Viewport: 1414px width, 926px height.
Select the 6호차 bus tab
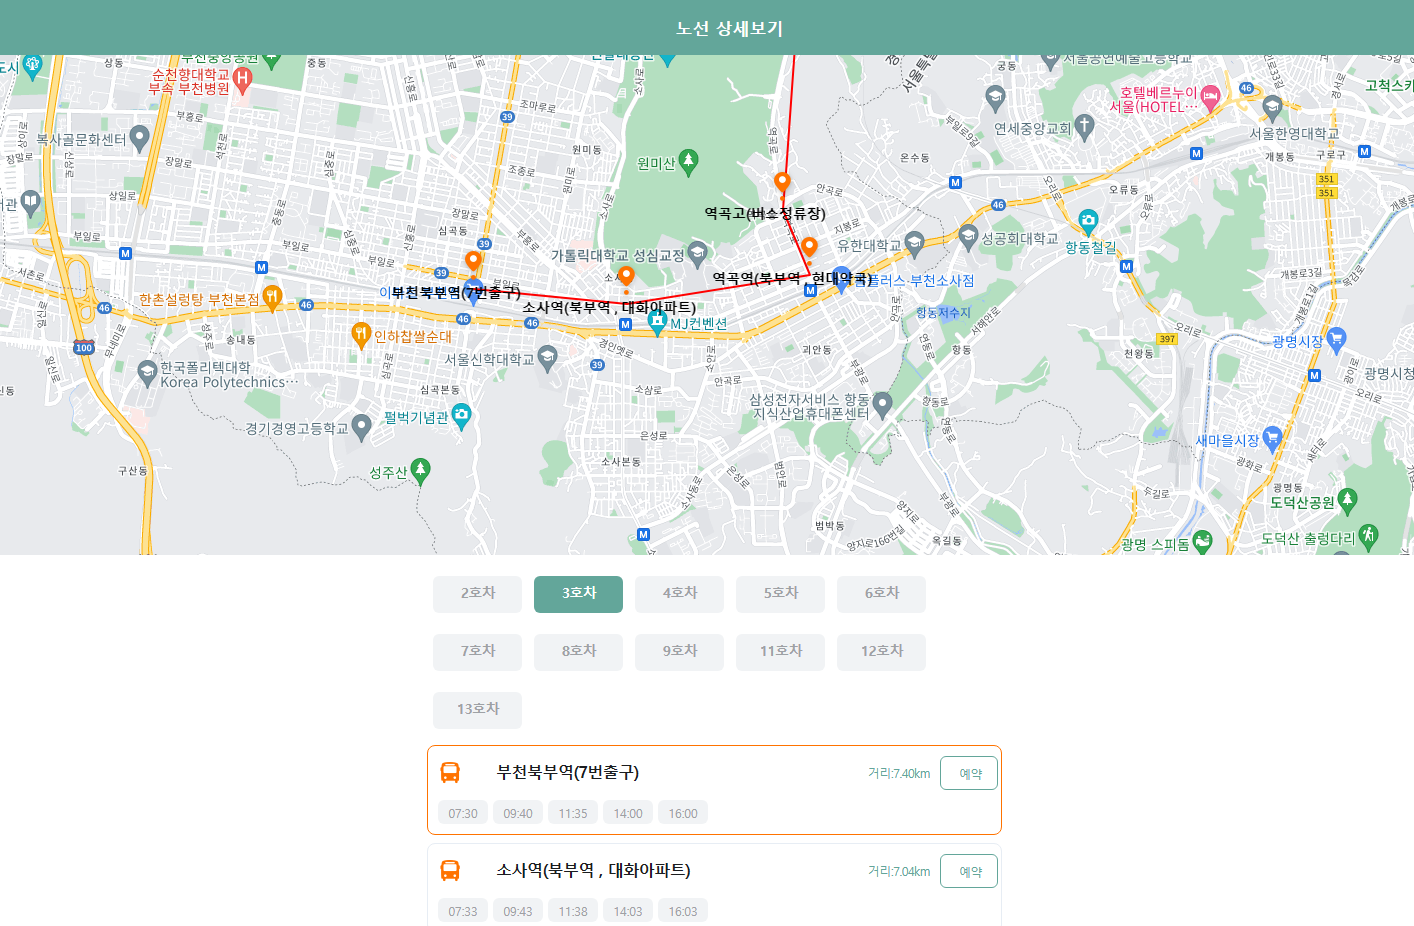[881, 594]
